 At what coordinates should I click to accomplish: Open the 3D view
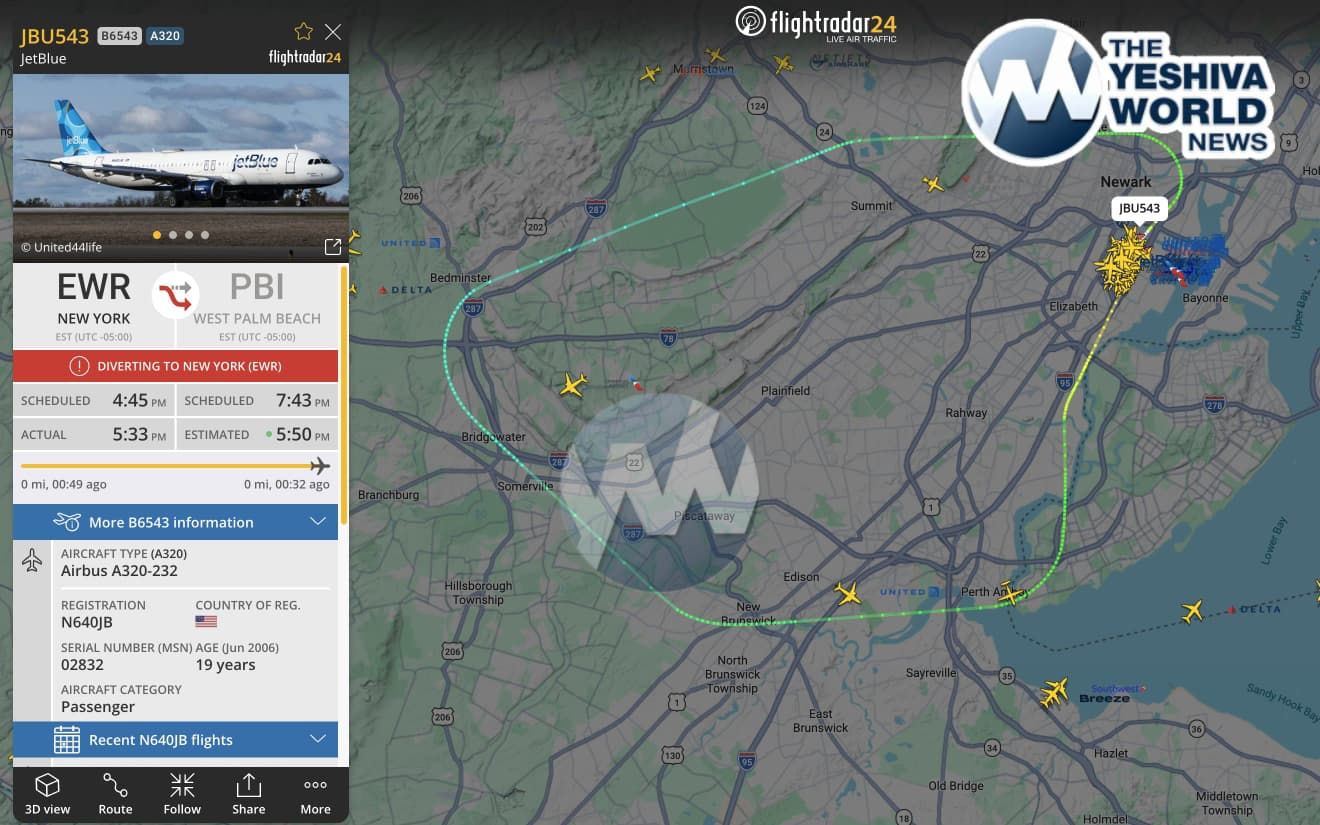coord(48,794)
